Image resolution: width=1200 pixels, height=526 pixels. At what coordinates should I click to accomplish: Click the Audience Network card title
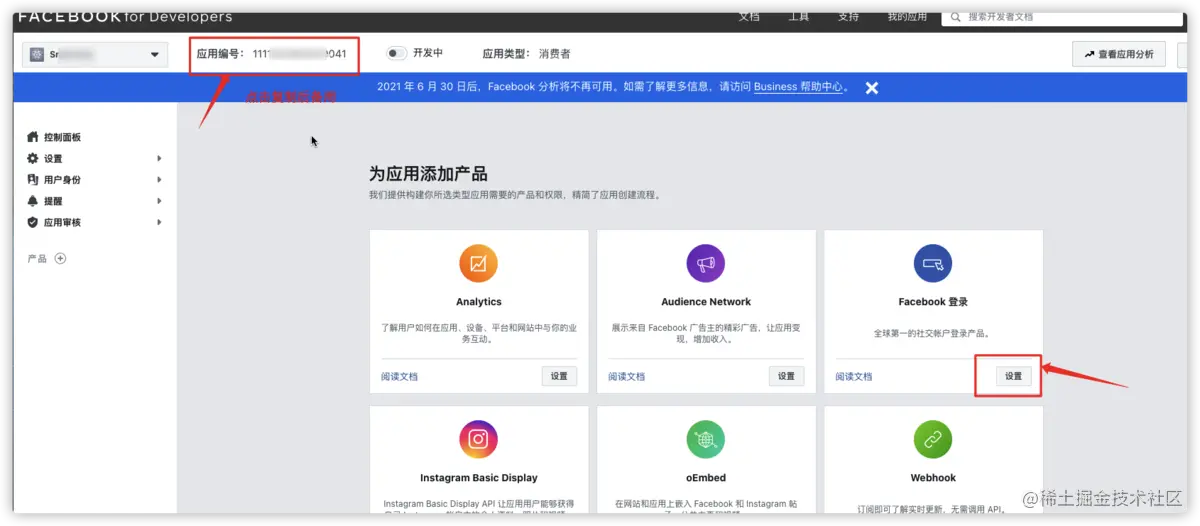(706, 302)
